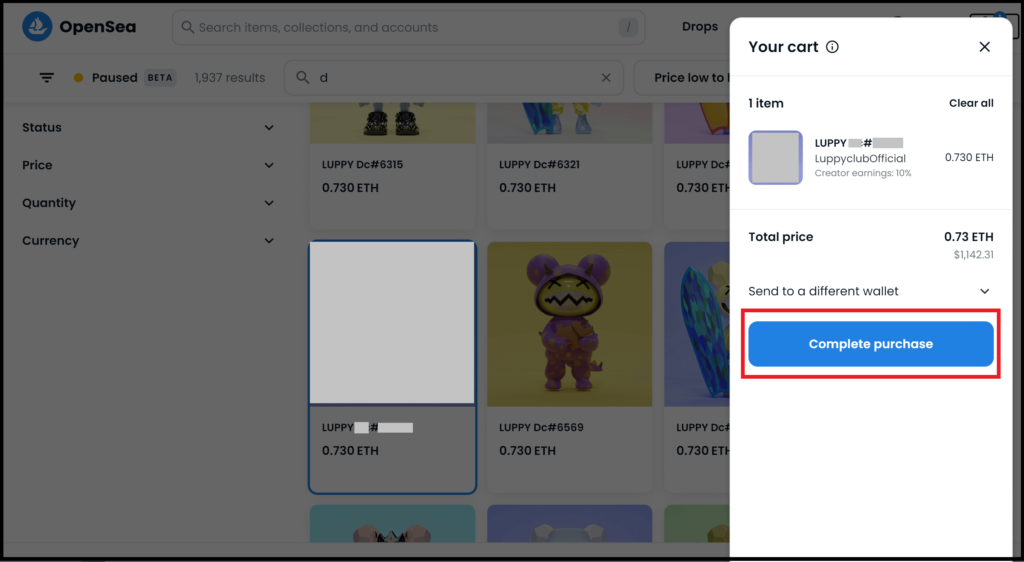Screen dimensions: 1024x562
Task: Click the 1 item cart count
Action: [x=766, y=103]
